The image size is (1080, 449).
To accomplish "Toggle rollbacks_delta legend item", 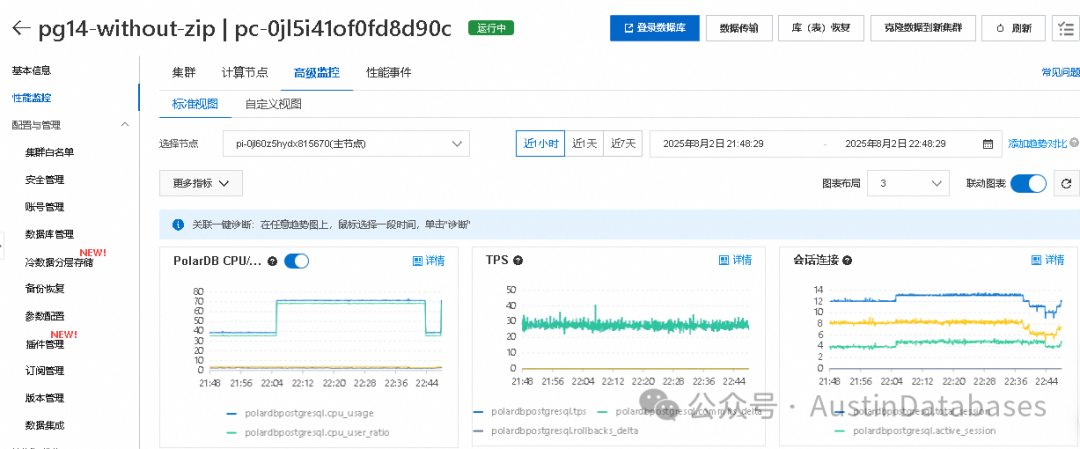I will 555,431.
